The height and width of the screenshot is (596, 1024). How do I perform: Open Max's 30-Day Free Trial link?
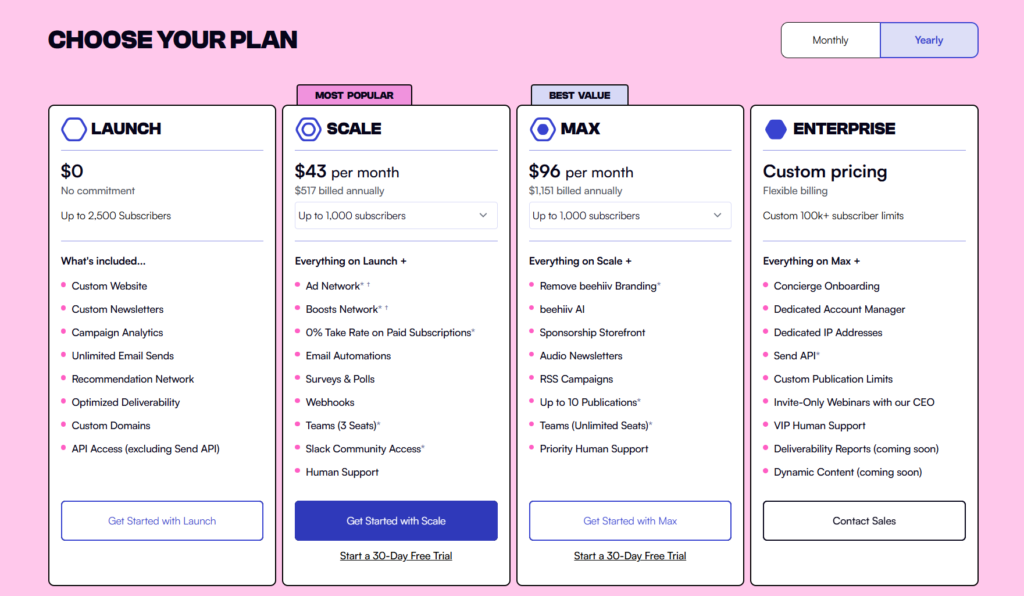pyautogui.click(x=629, y=555)
